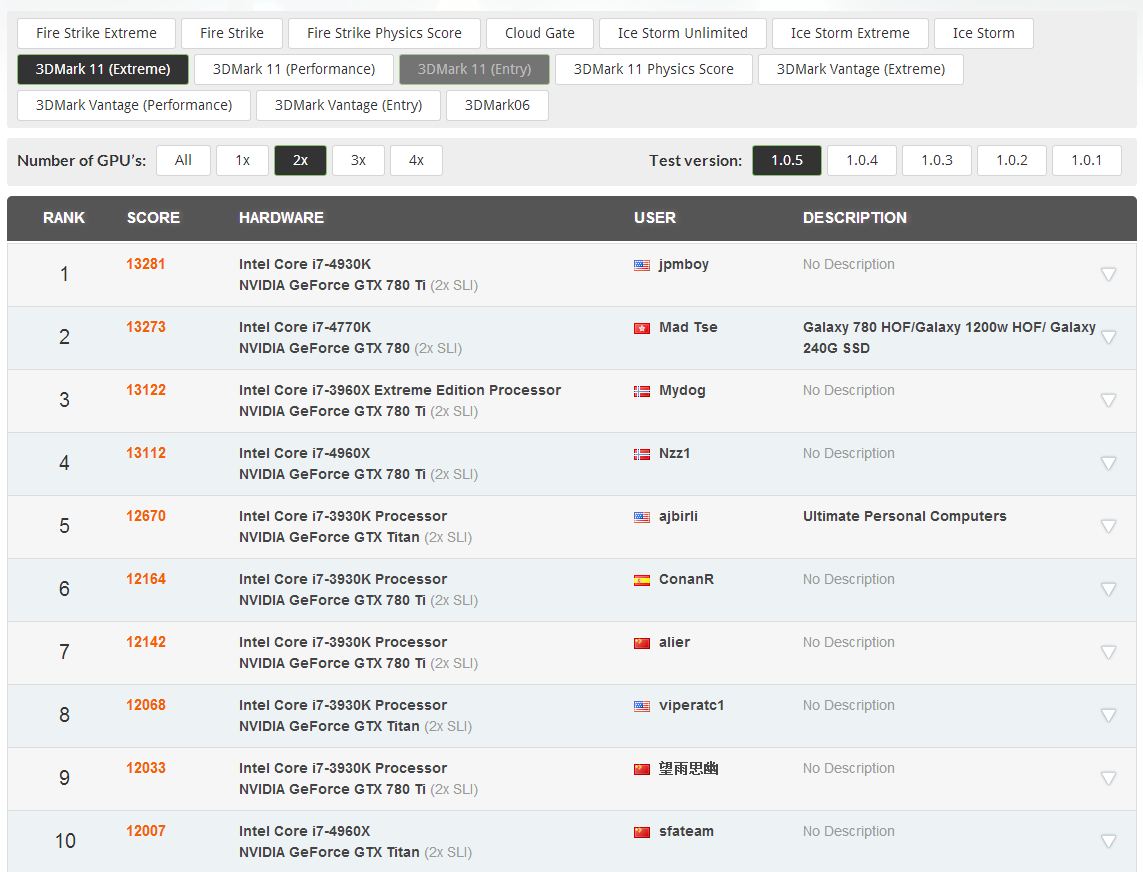
Task: Select test version 1.0.3
Action: click(937, 160)
